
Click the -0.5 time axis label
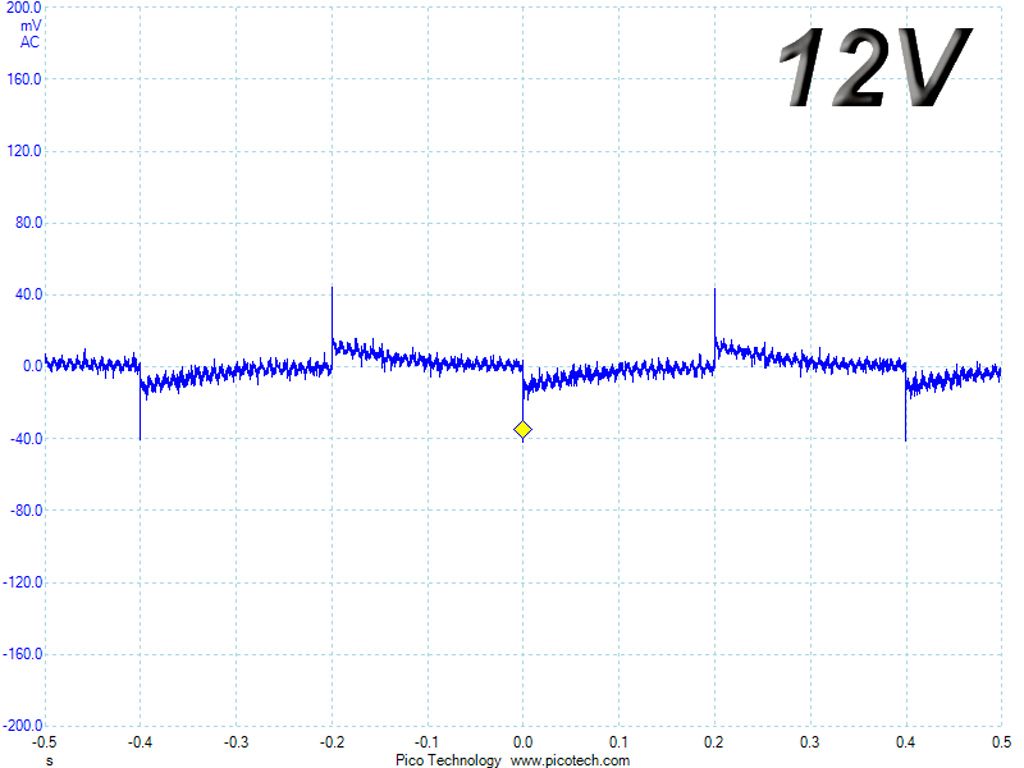(x=44, y=743)
